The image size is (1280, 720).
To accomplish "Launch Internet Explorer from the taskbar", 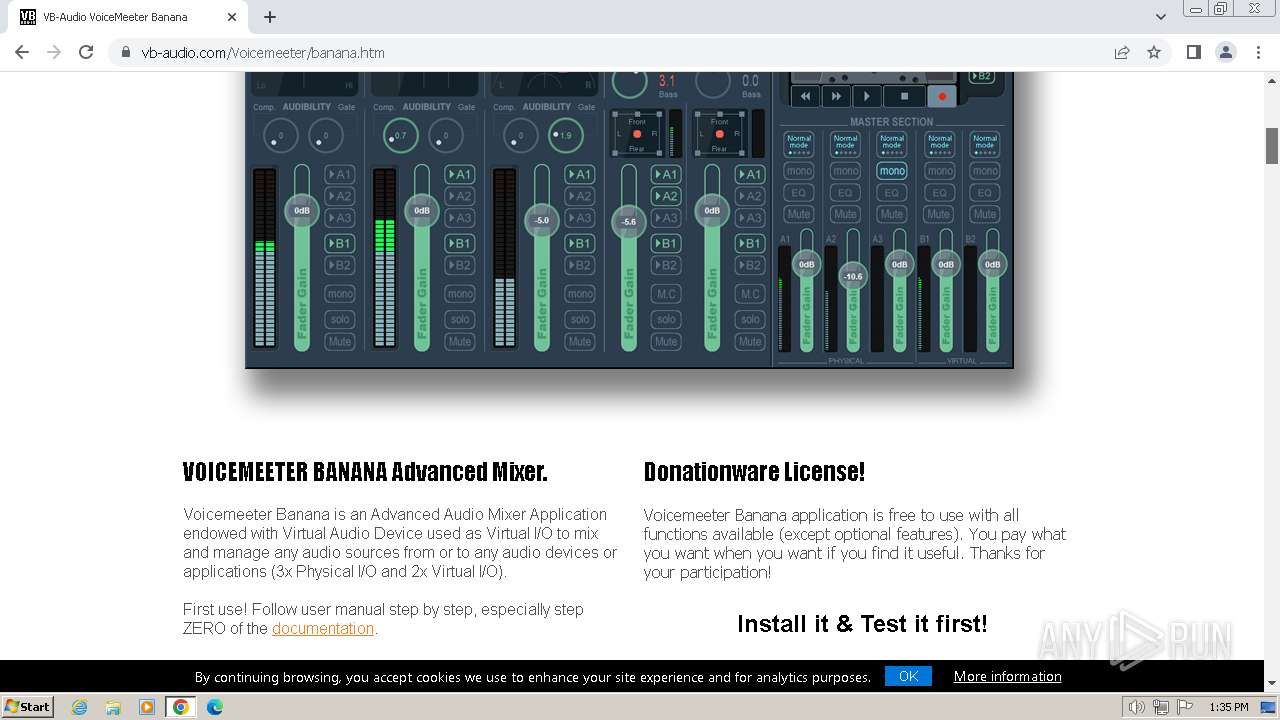I will [79, 707].
